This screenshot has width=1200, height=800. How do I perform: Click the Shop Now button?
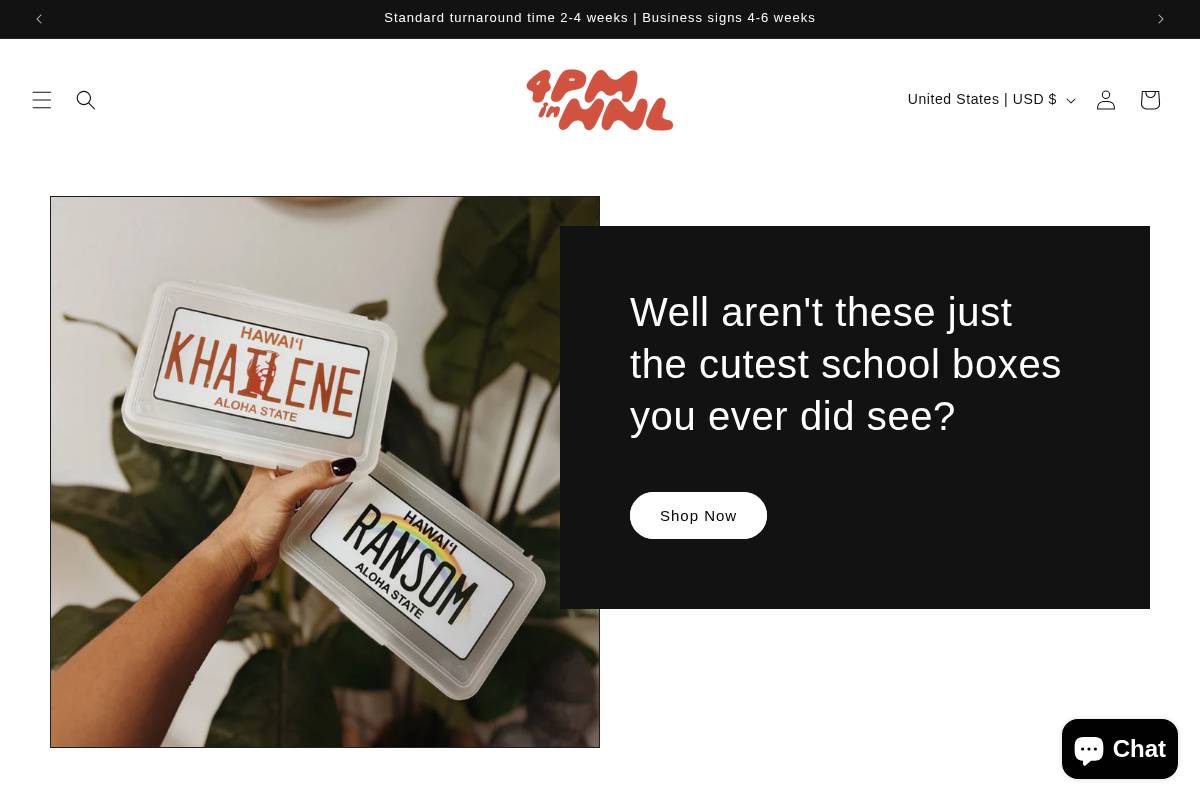[698, 515]
